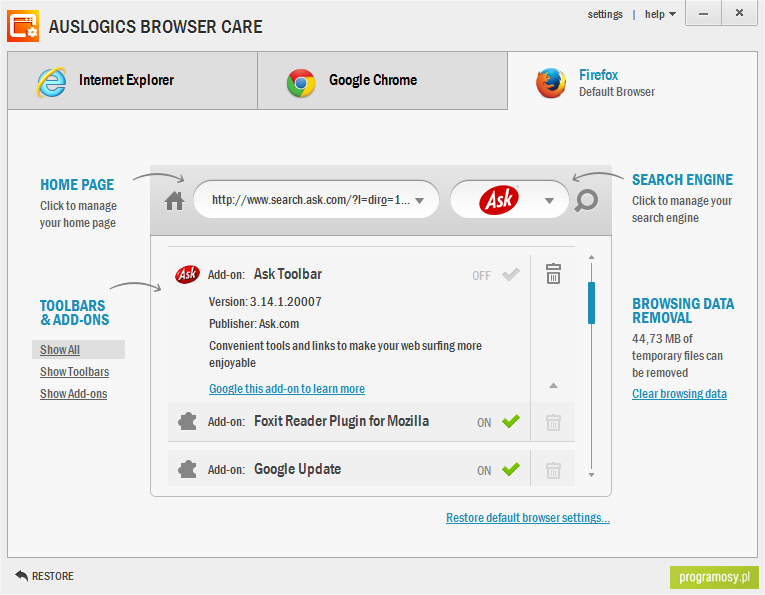The image size is (765, 595).
Task: Click BROWSING DATA REMOVAL heading
Action: pos(683,311)
